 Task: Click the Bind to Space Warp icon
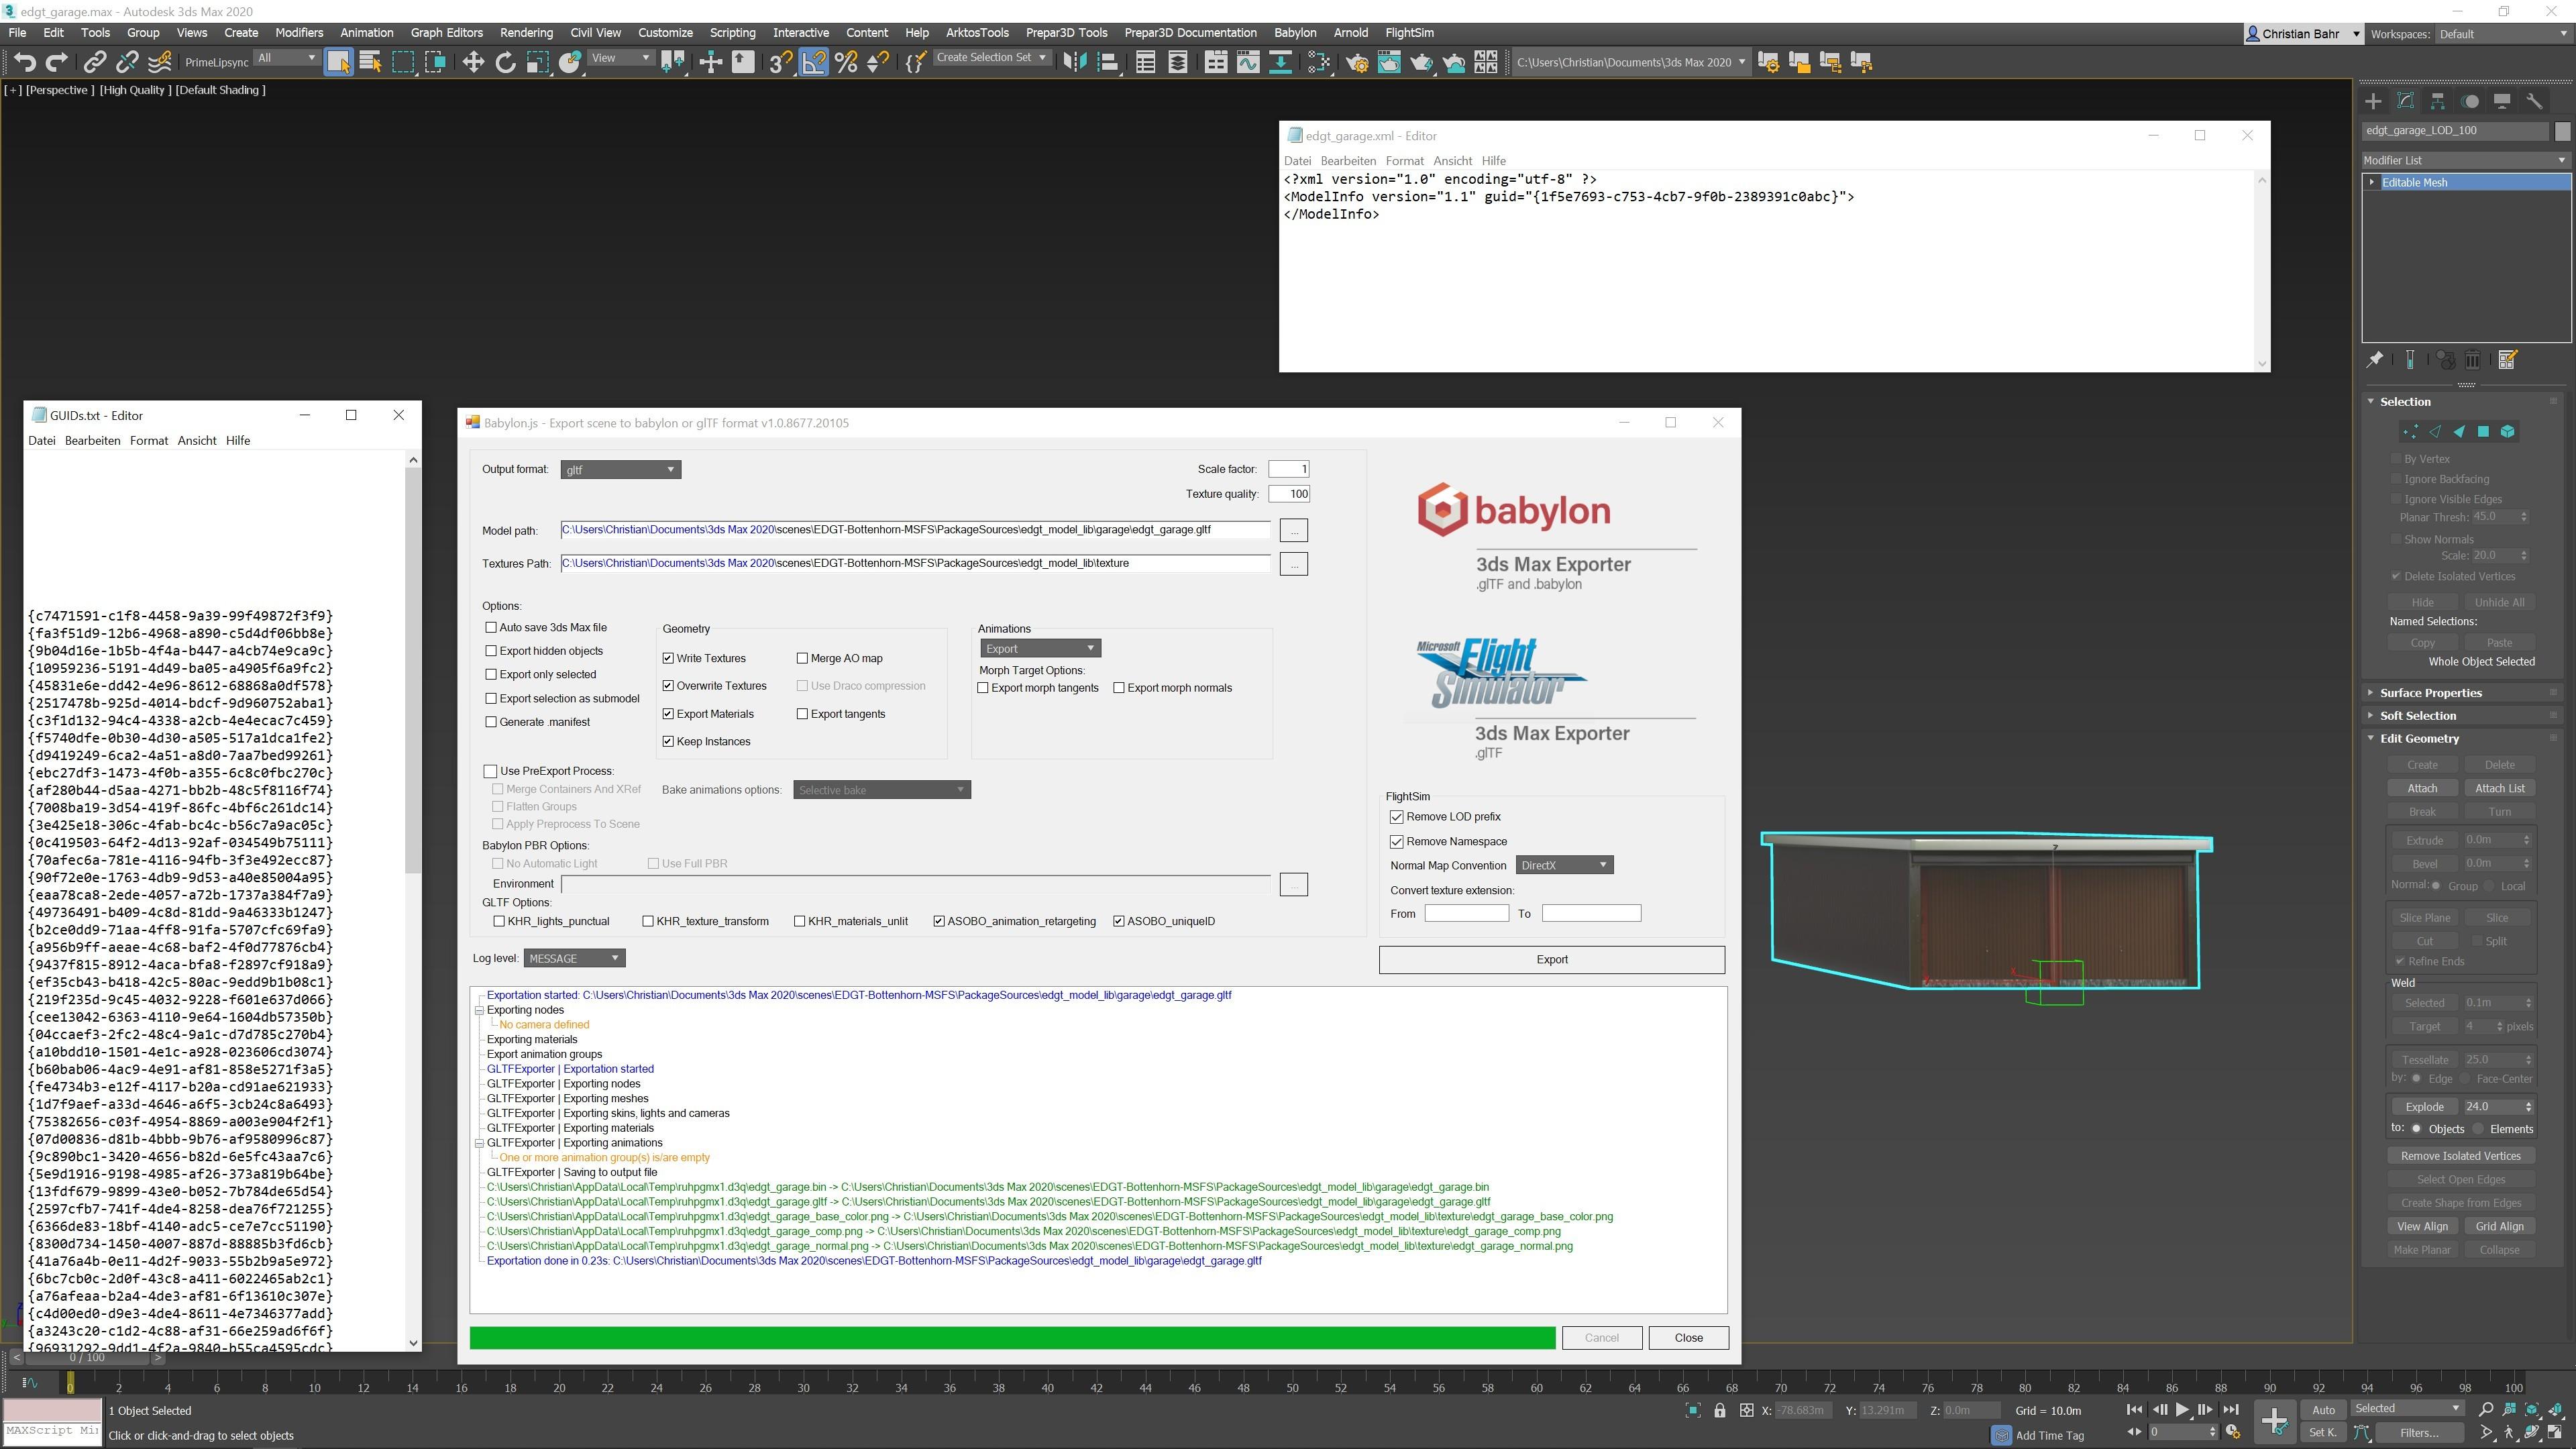click(x=160, y=62)
